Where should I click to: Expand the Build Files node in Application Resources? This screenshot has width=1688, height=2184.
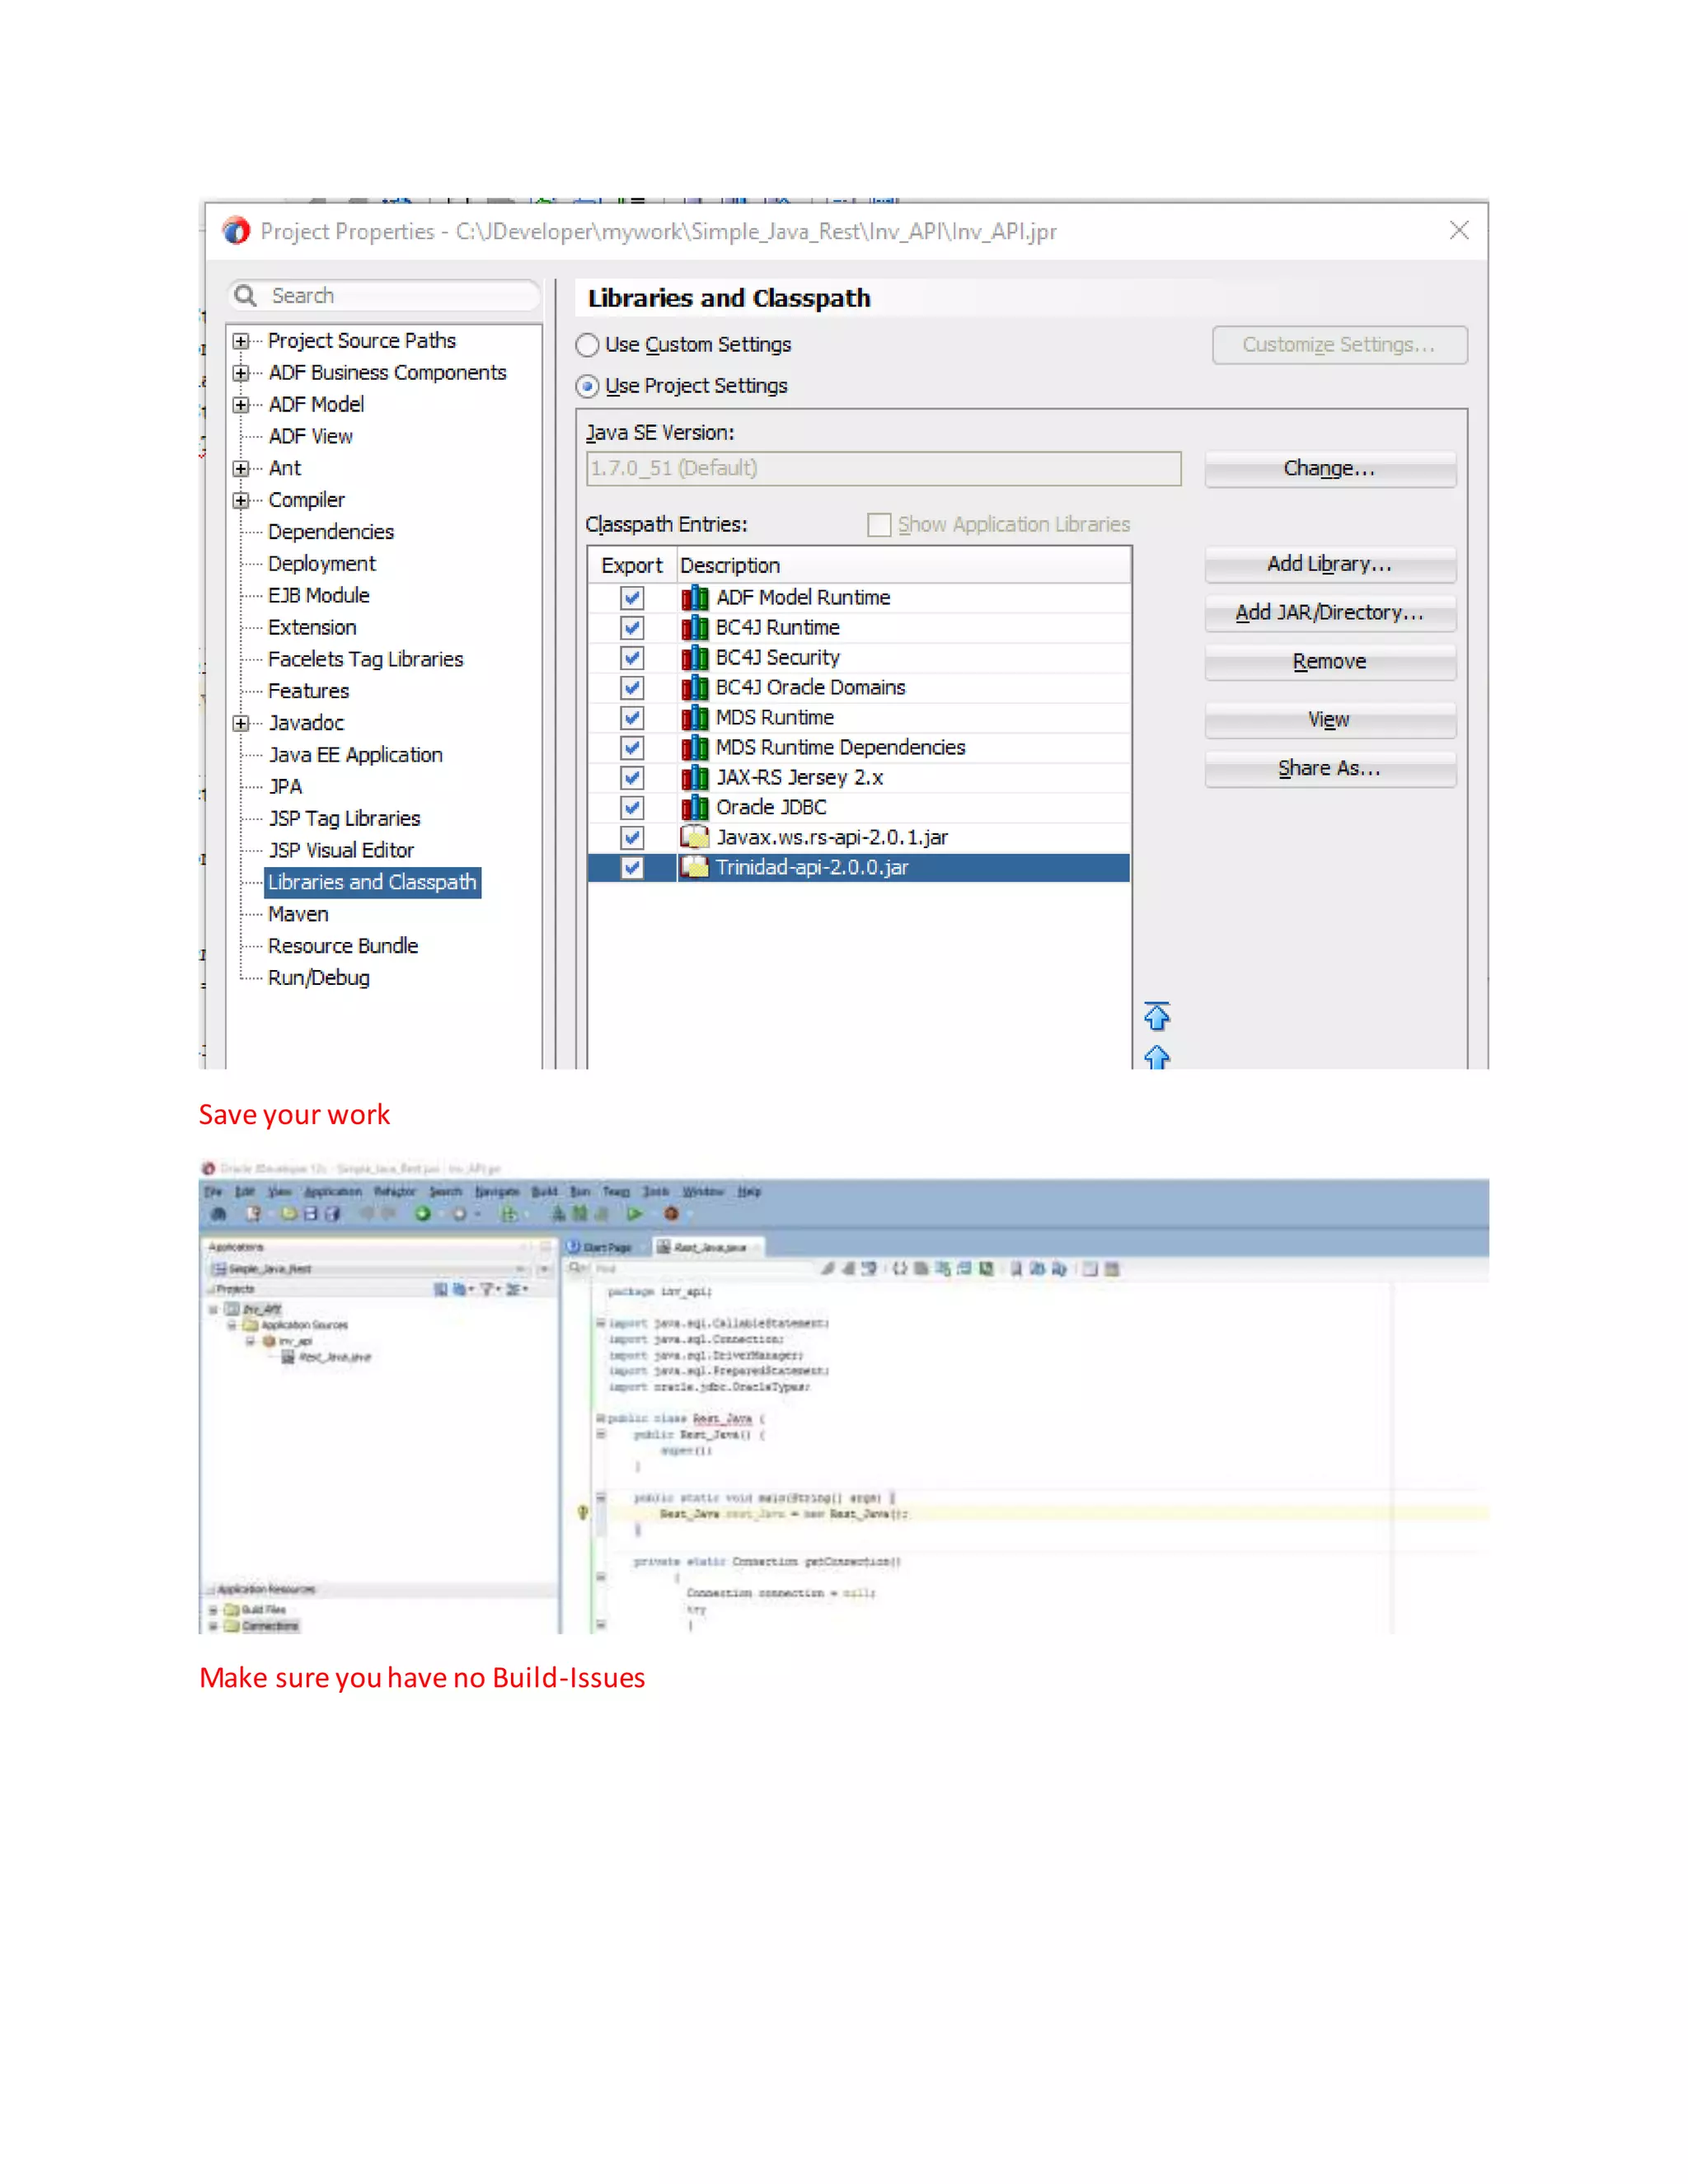(213, 1610)
